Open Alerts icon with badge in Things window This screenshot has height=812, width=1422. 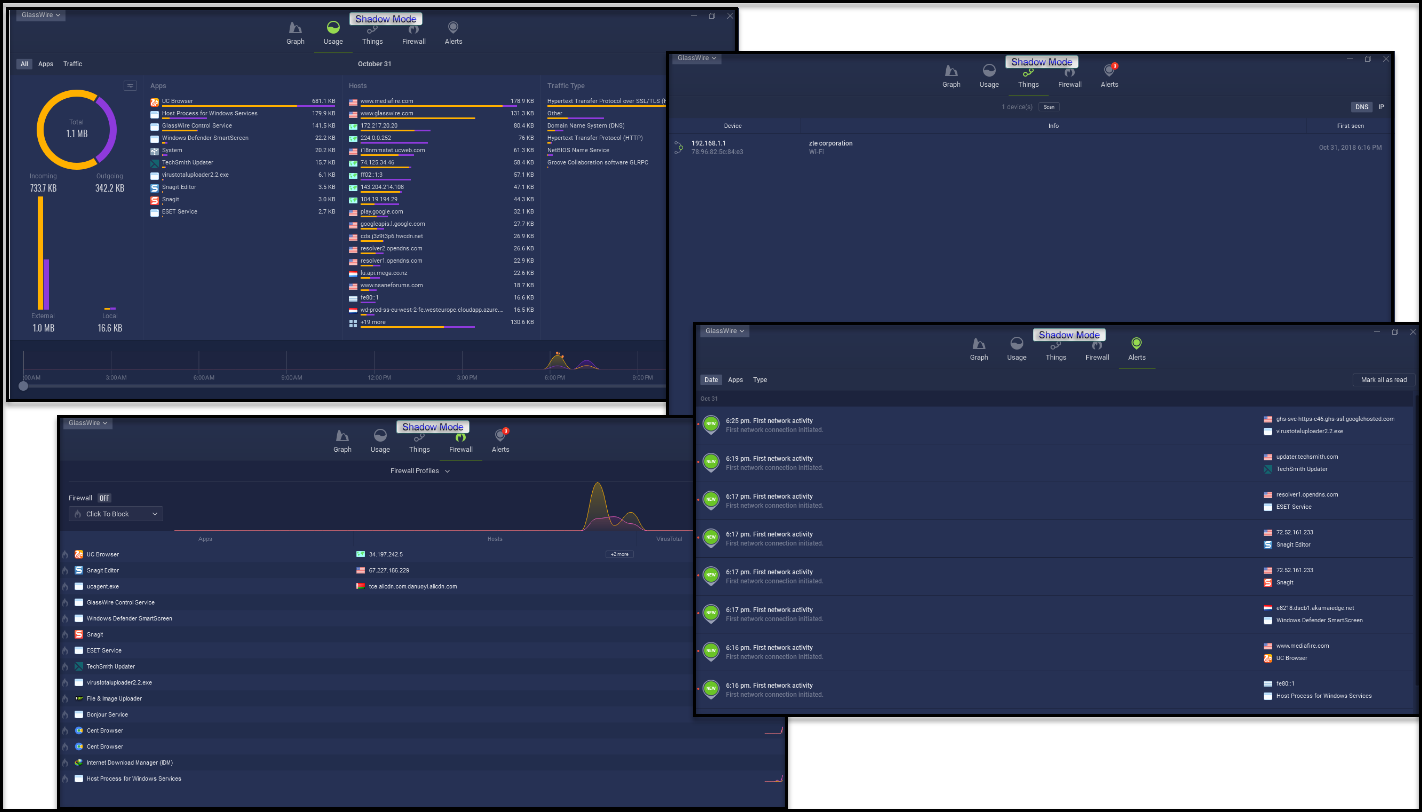tap(1110, 70)
